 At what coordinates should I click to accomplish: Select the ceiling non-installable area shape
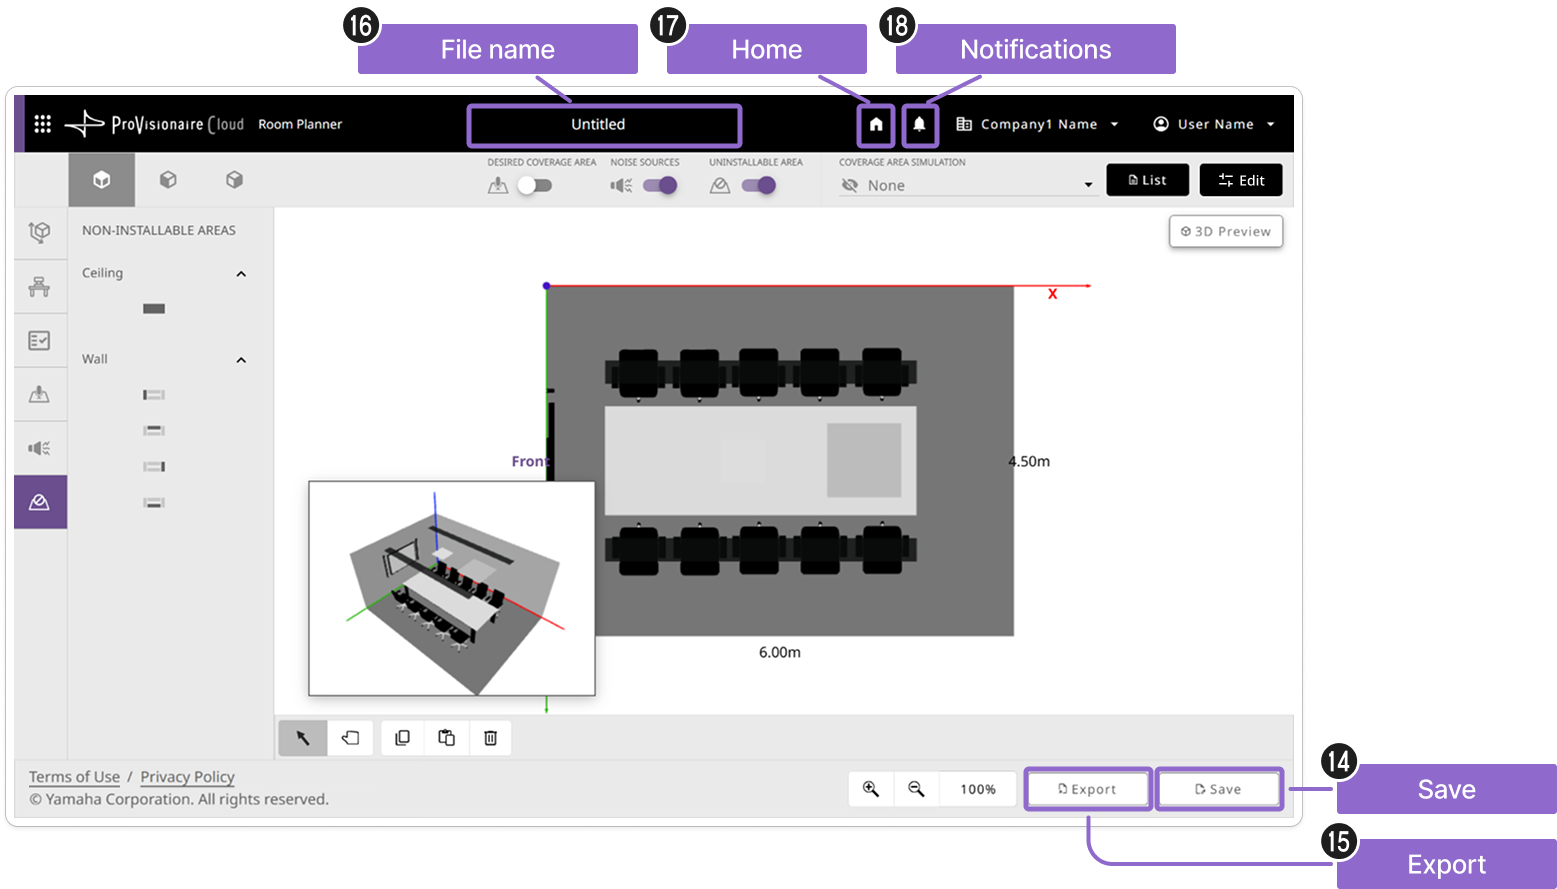[x=154, y=309]
